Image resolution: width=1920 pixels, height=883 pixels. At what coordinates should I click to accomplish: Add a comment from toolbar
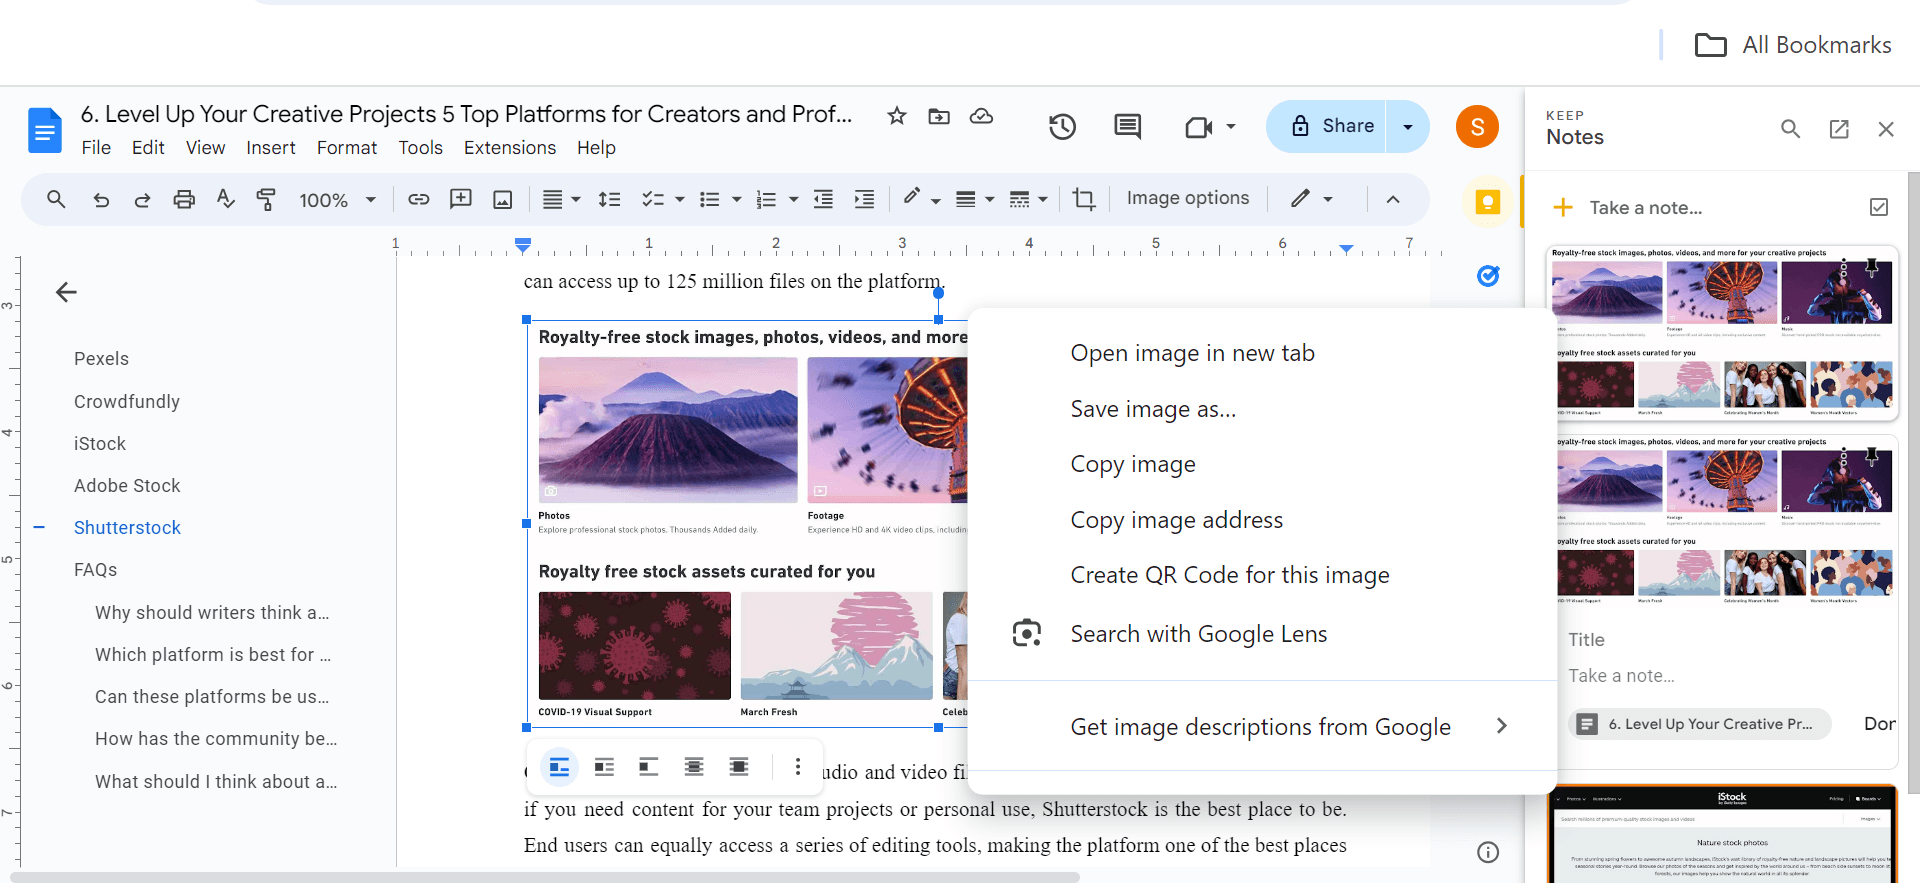click(x=461, y=199)
